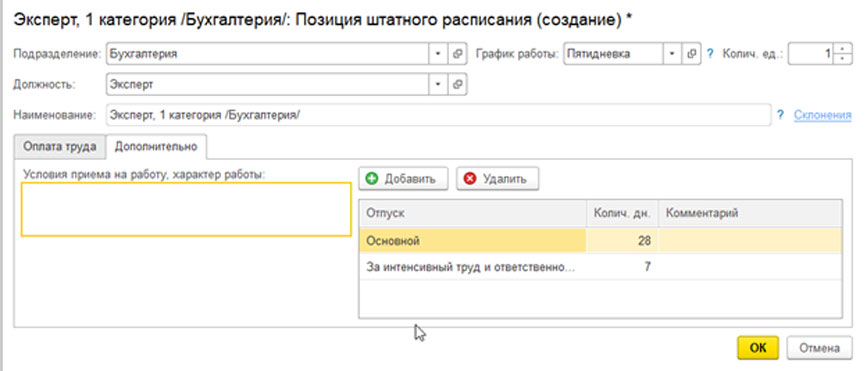The height and width of the screenshot is (371, 867).
Task: Click open icon next to Бухгалтерия field
Action: [x=457, y=54]
